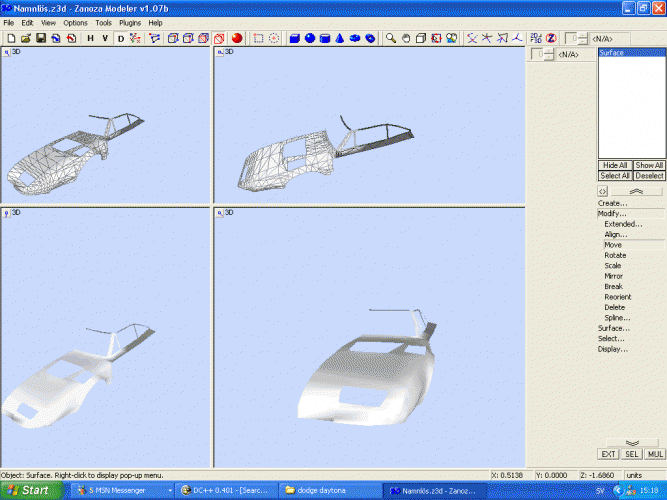Expand the Display... command group
The width and height of the screenshot is (667, 500).
click(613, 349)
